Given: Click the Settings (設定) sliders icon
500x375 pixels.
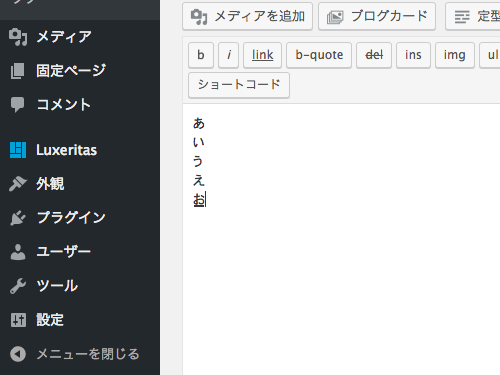Looking at the screenshot, I should click(18, 320).
